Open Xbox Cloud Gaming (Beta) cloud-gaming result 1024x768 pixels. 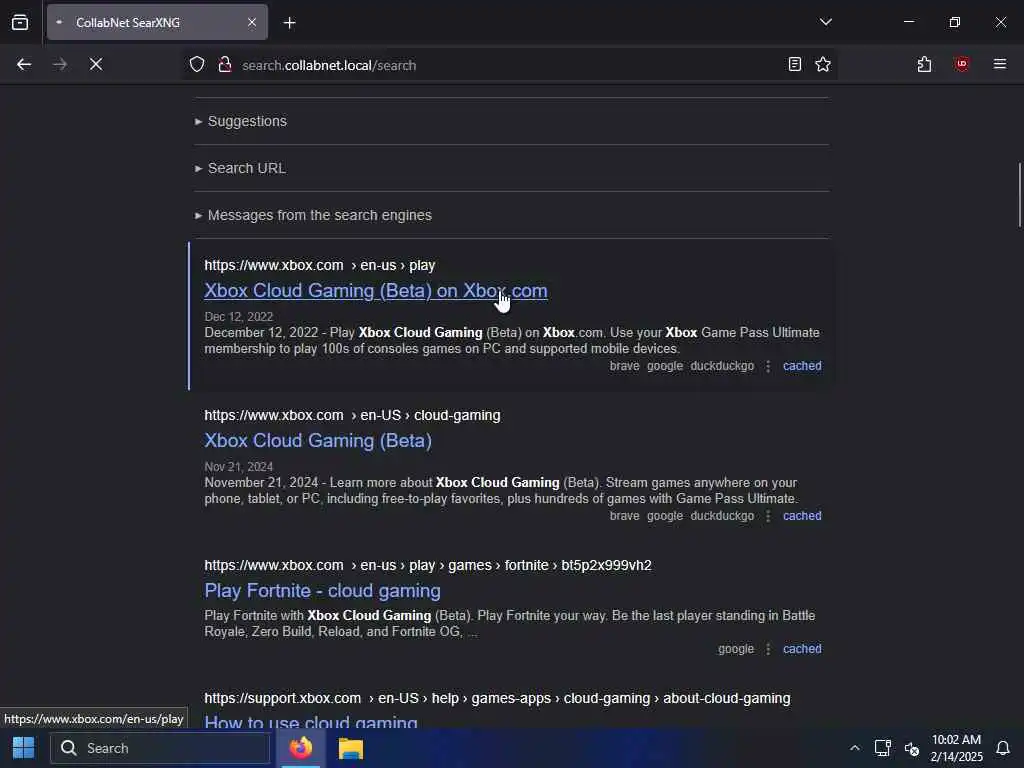click(318, 441)
